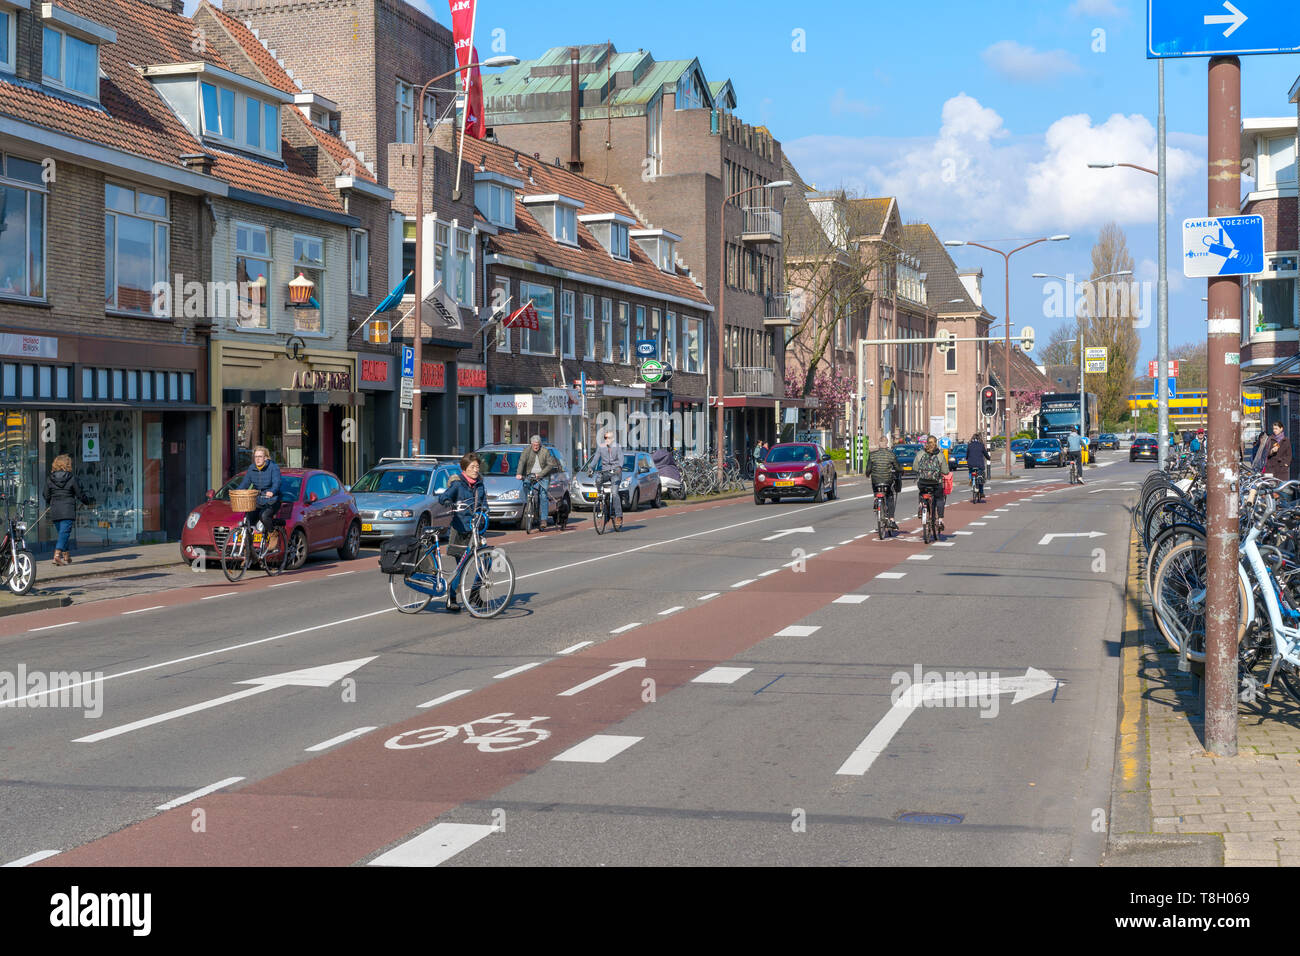Click the blue P parking sign
1300x956 pixels.
point(407,361)
